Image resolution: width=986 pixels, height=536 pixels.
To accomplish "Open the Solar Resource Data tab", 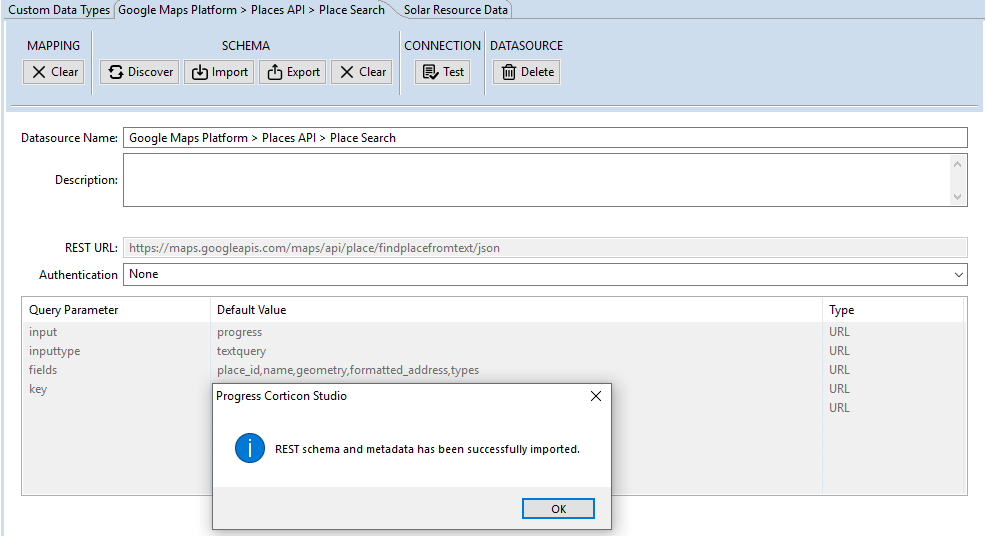I will click(x=455, y=10).
